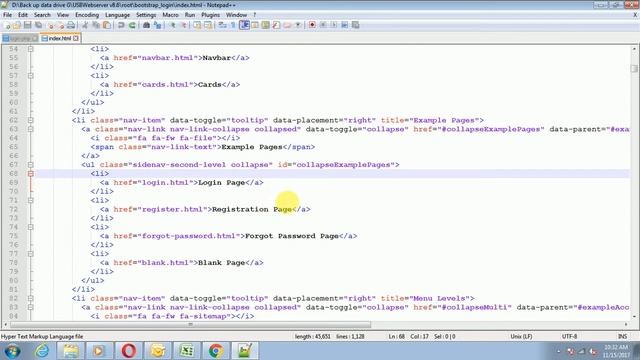Click the macro Playback icon
The height and width of the screenshot is (360, 640).
pos(333,25)
